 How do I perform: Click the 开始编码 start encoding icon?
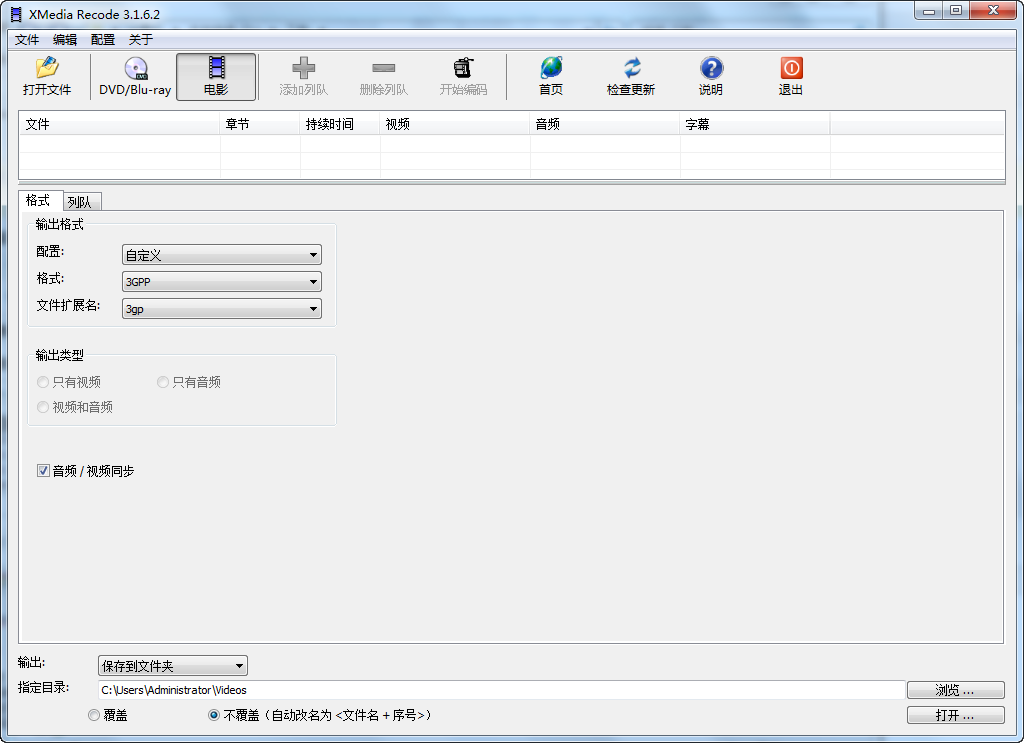tap(464, 67)
